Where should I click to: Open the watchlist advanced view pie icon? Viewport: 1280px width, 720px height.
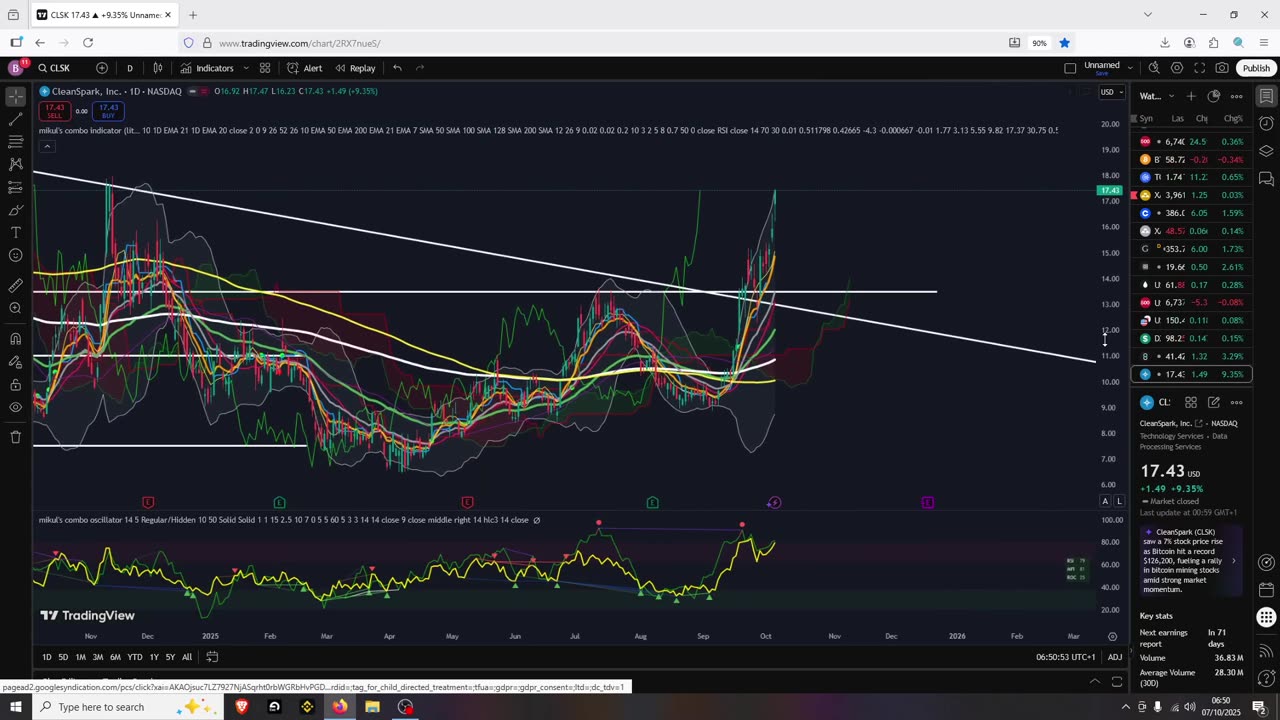1214,96
